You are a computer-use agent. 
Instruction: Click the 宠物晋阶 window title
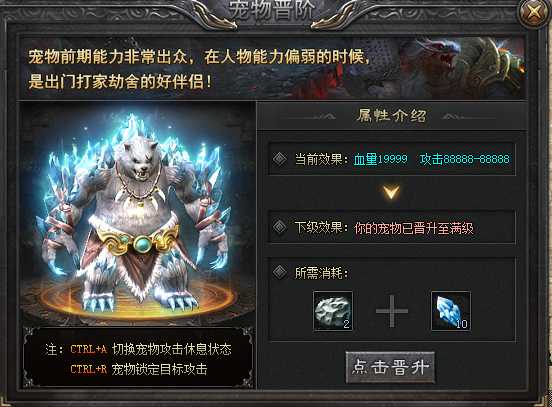[x=271, y=10]
